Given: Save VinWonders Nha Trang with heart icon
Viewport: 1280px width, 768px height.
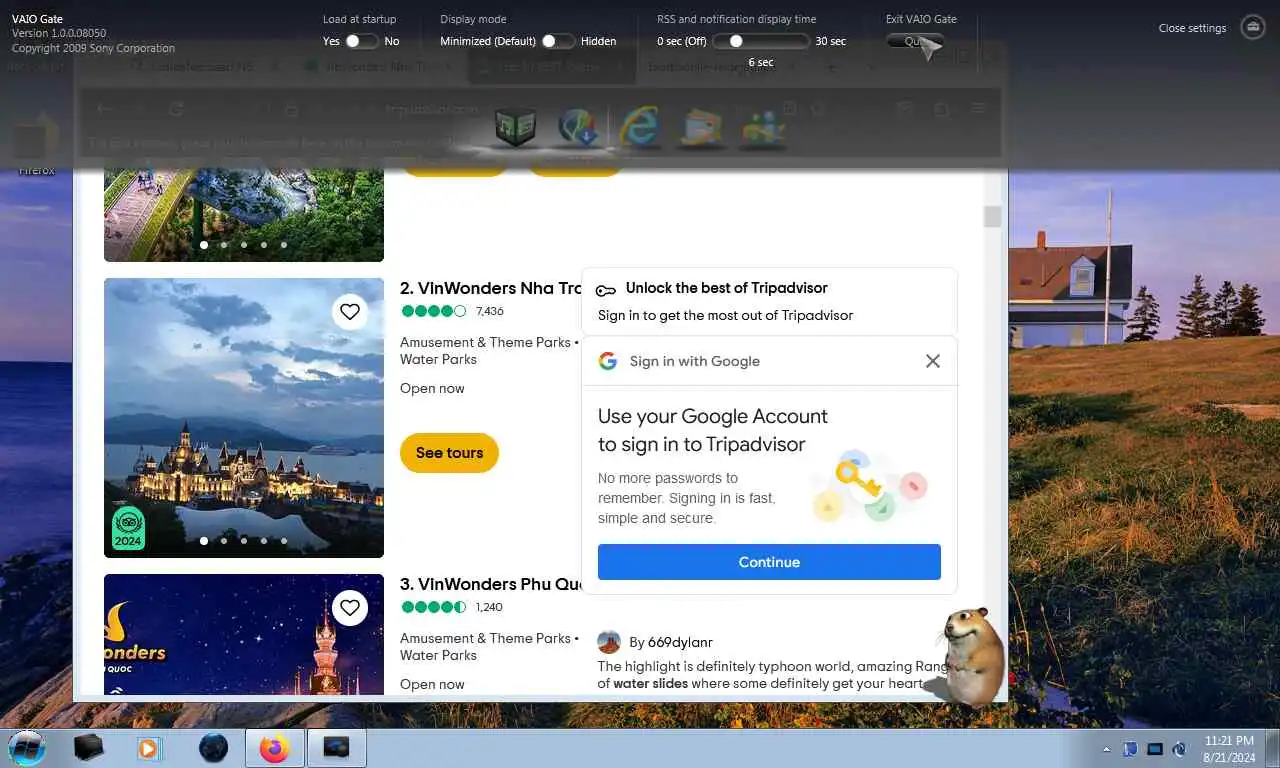Looking at the screenshot, I should click(x=349, y=312).
